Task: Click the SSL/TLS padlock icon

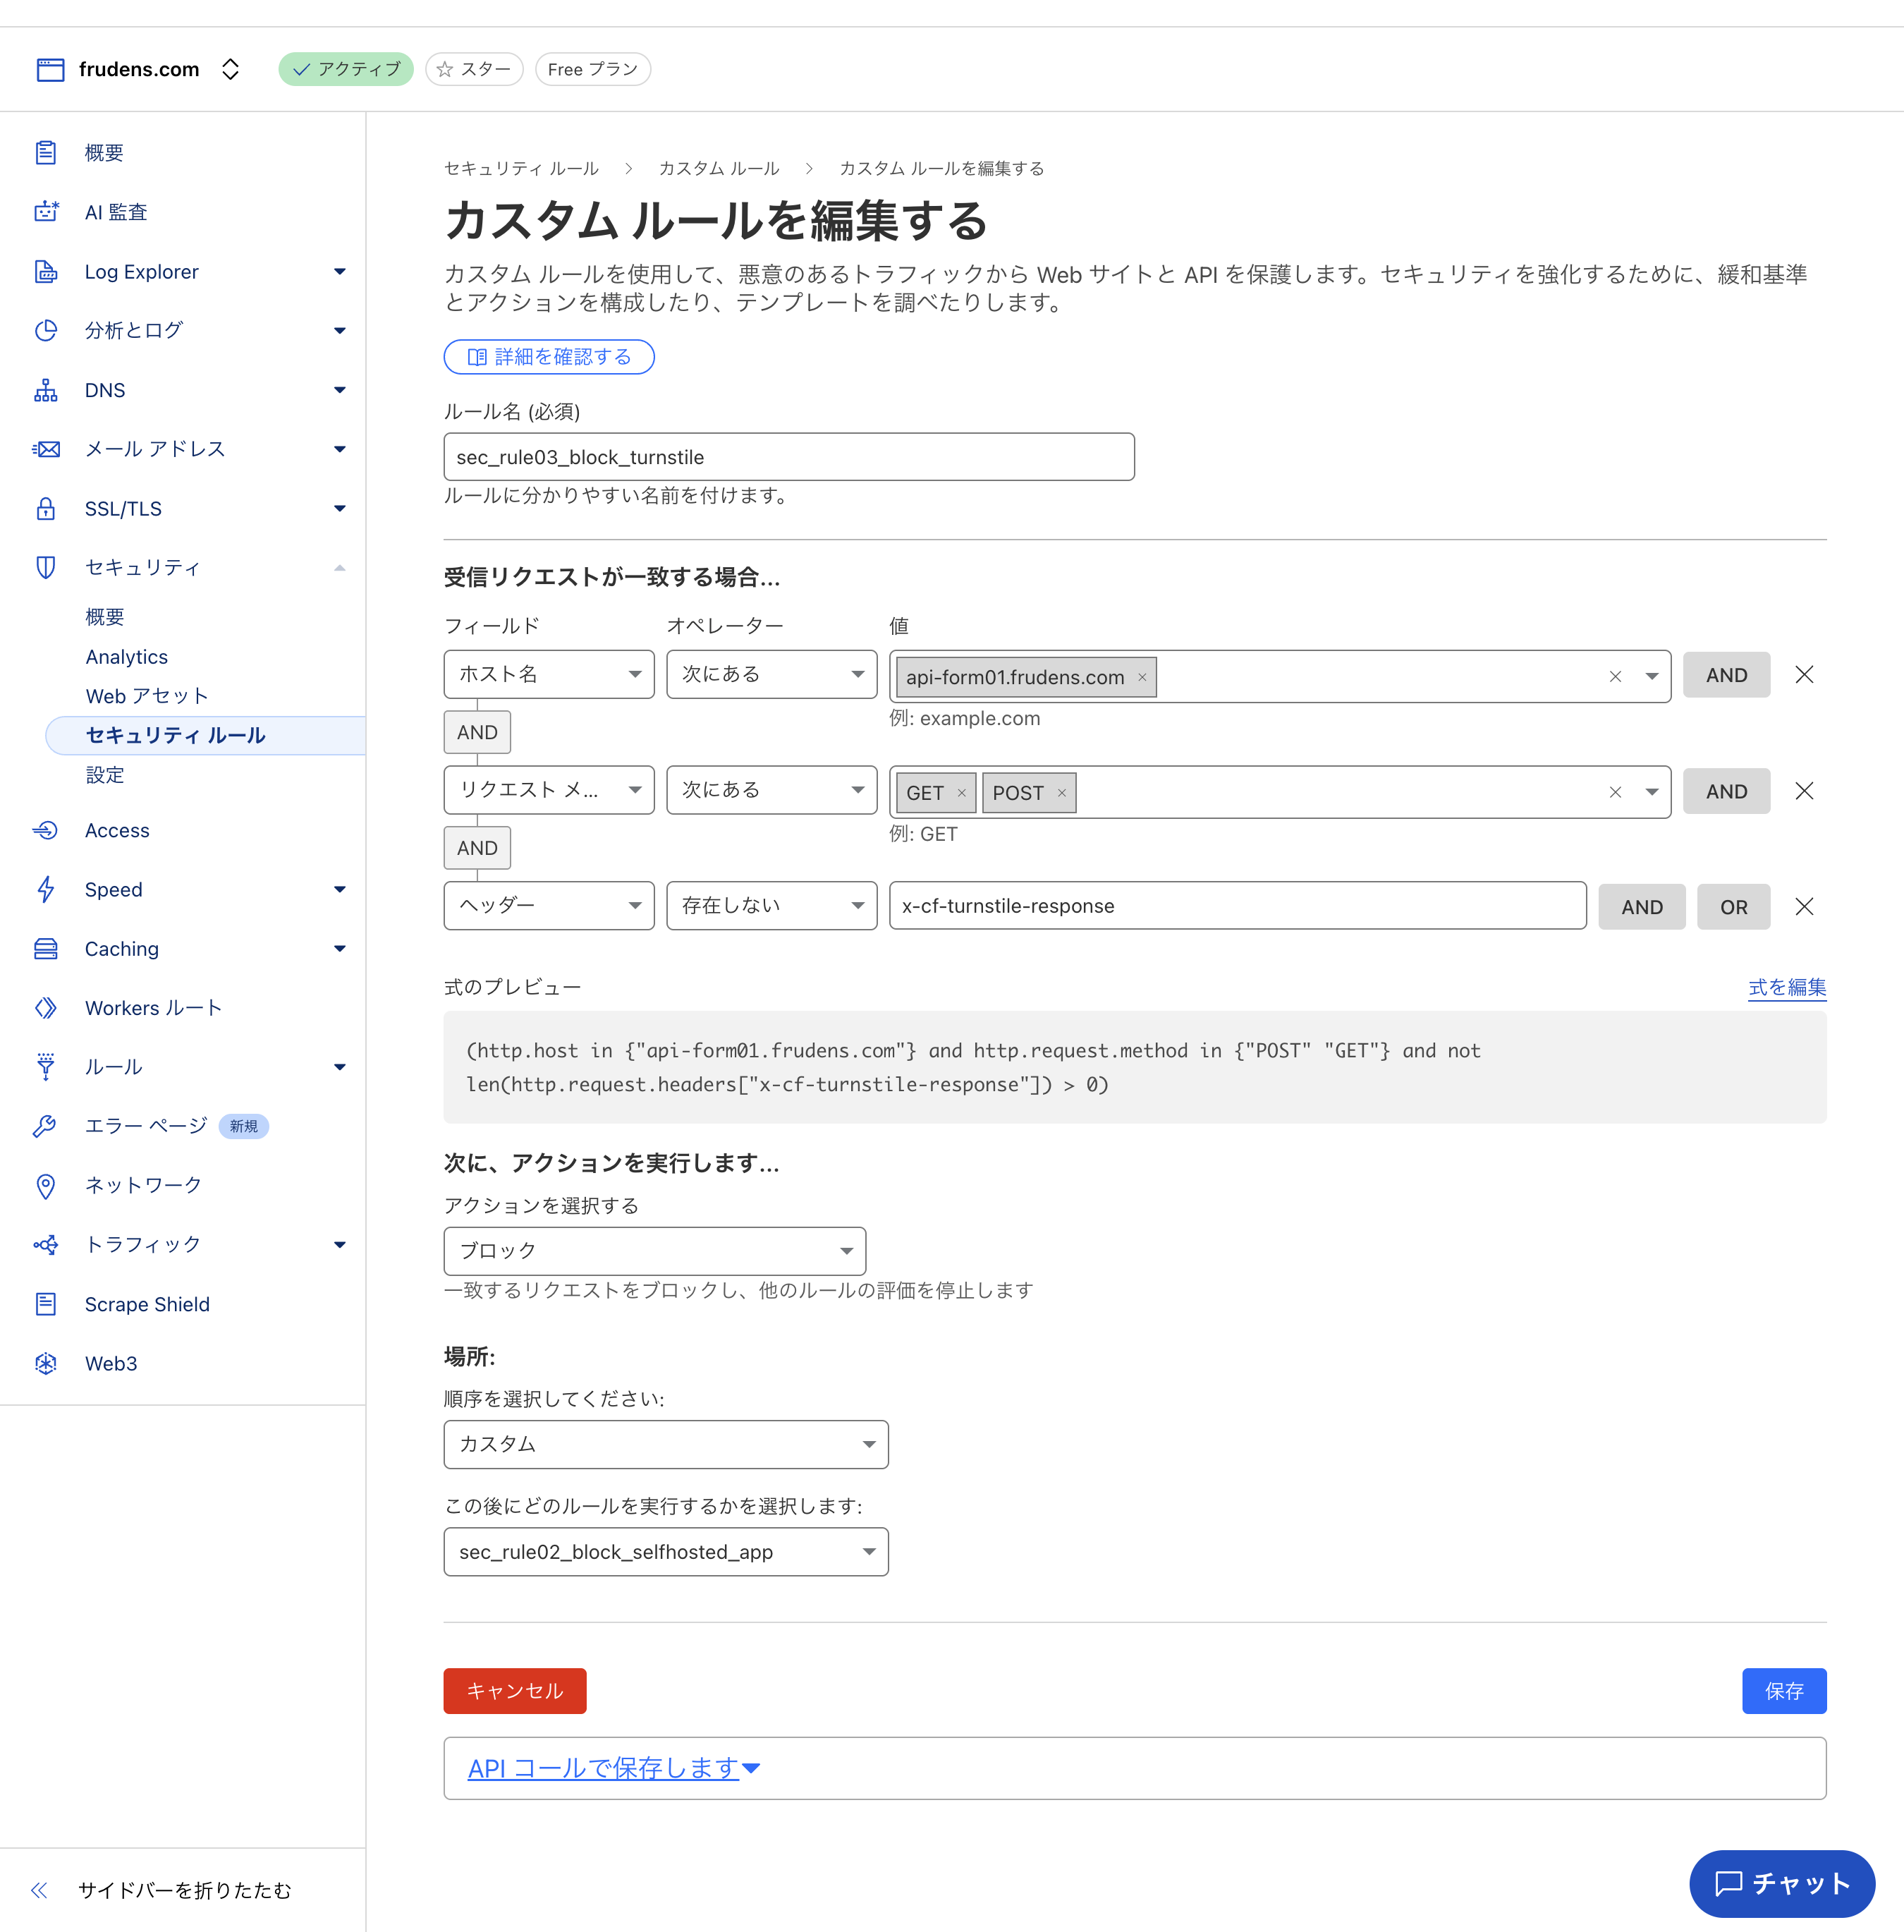Action: [46, 508]
